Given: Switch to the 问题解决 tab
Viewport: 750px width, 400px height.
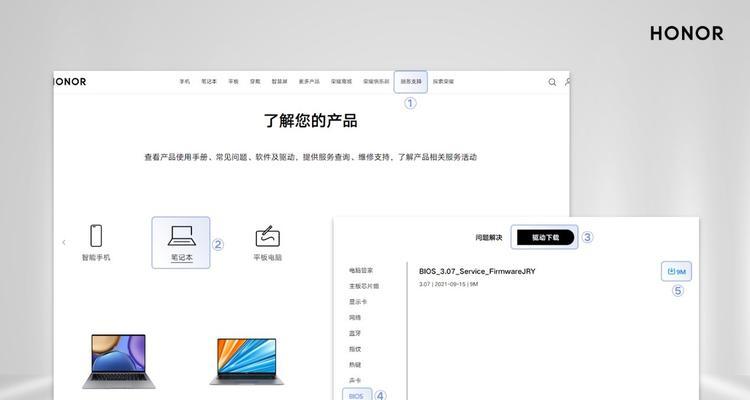Looking at the screenshot, I should point(489,237).
